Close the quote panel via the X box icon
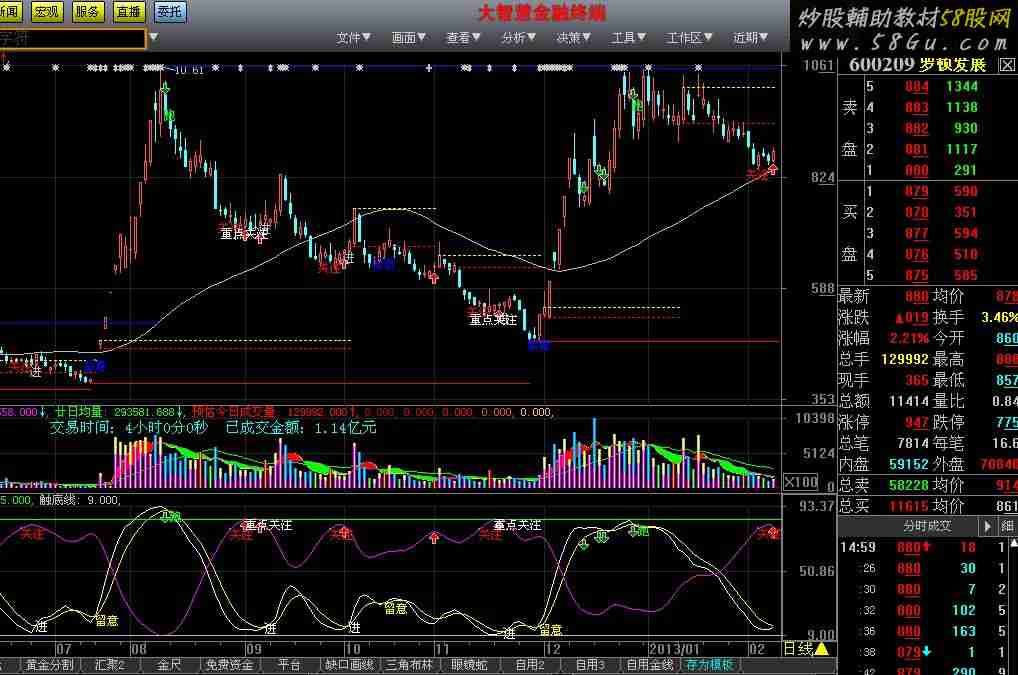The width and height of the screenshot is (1018, 675). pyautogui.click(x=1006, y=65)
